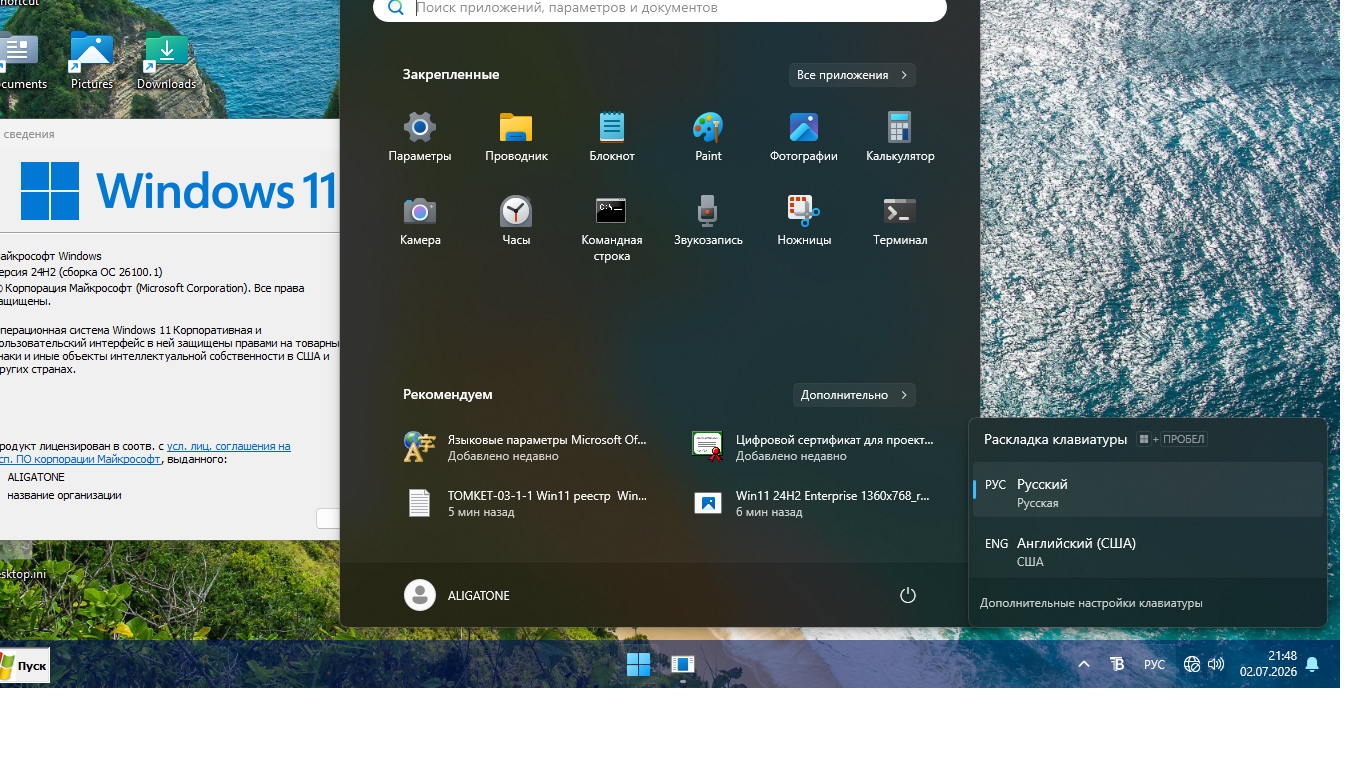
Task: Show hidden tray icons chevron
Action: tap(1084, 664)
